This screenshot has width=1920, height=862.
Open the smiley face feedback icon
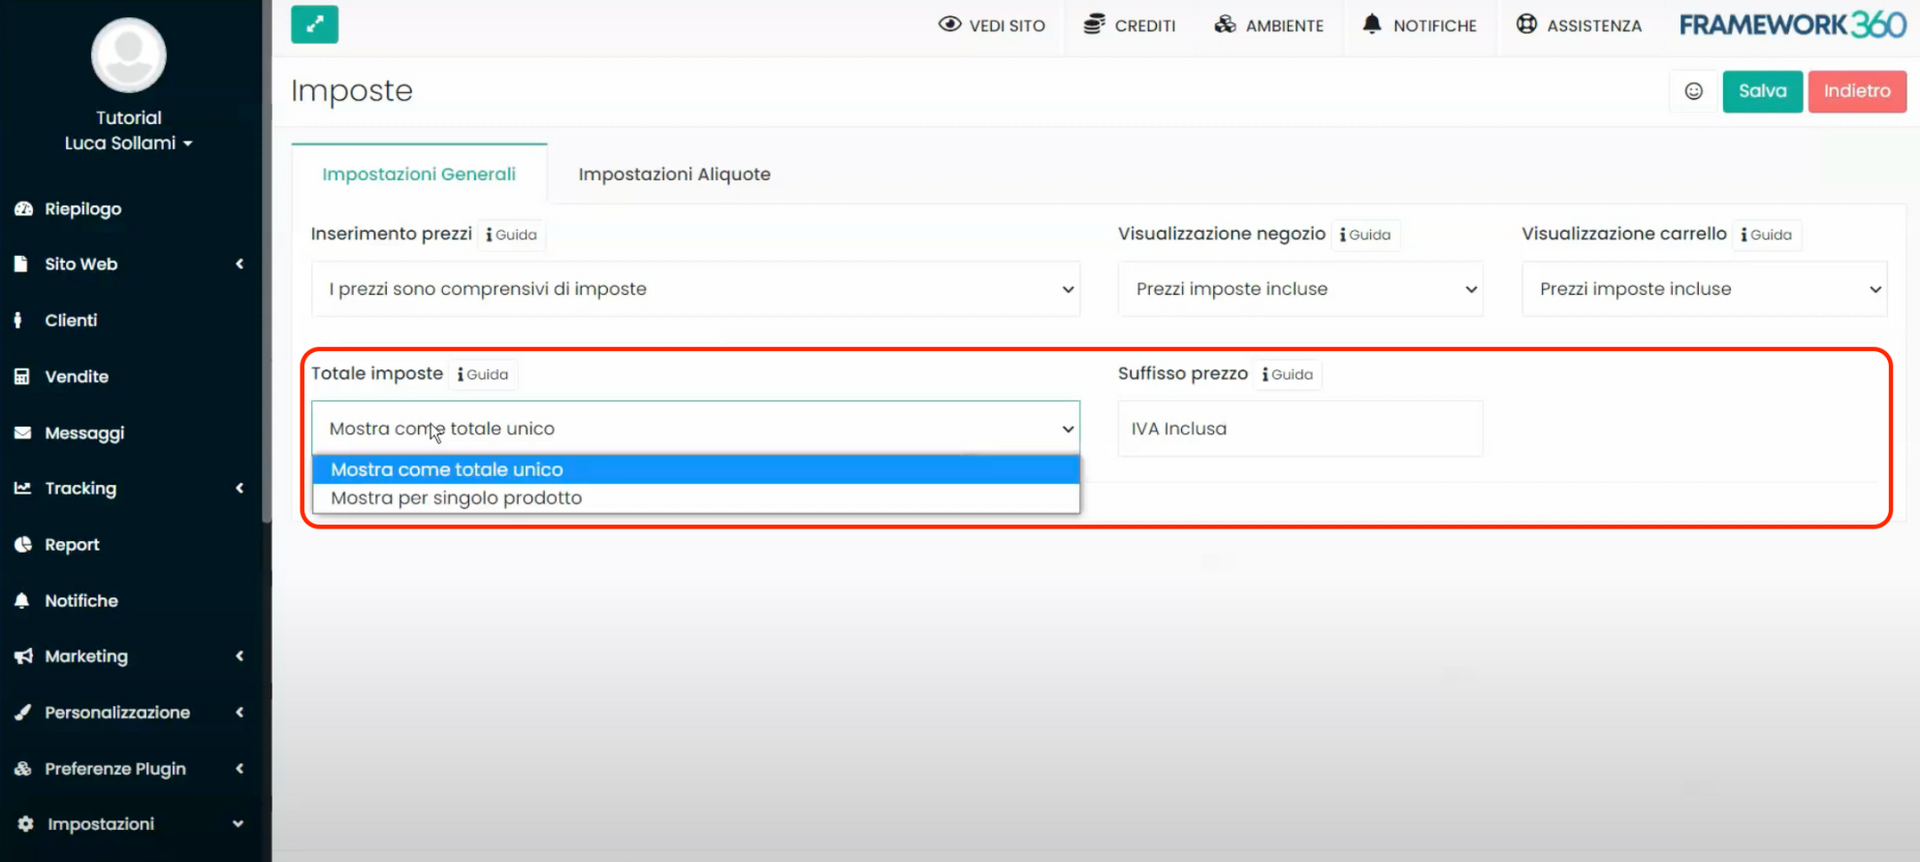(x=1693, y=91)
